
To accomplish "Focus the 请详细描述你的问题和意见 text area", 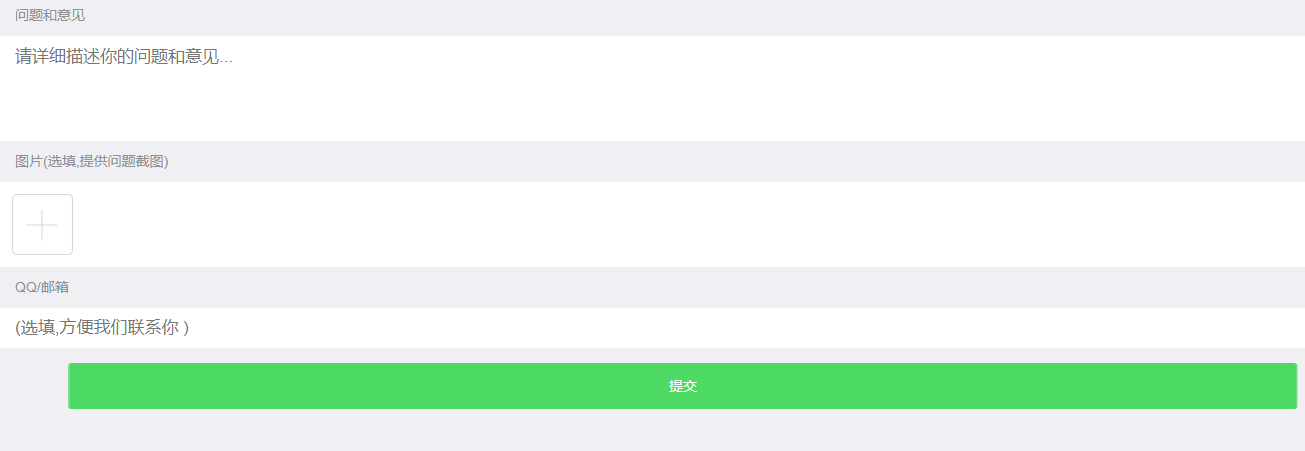I will click(652, 88).
